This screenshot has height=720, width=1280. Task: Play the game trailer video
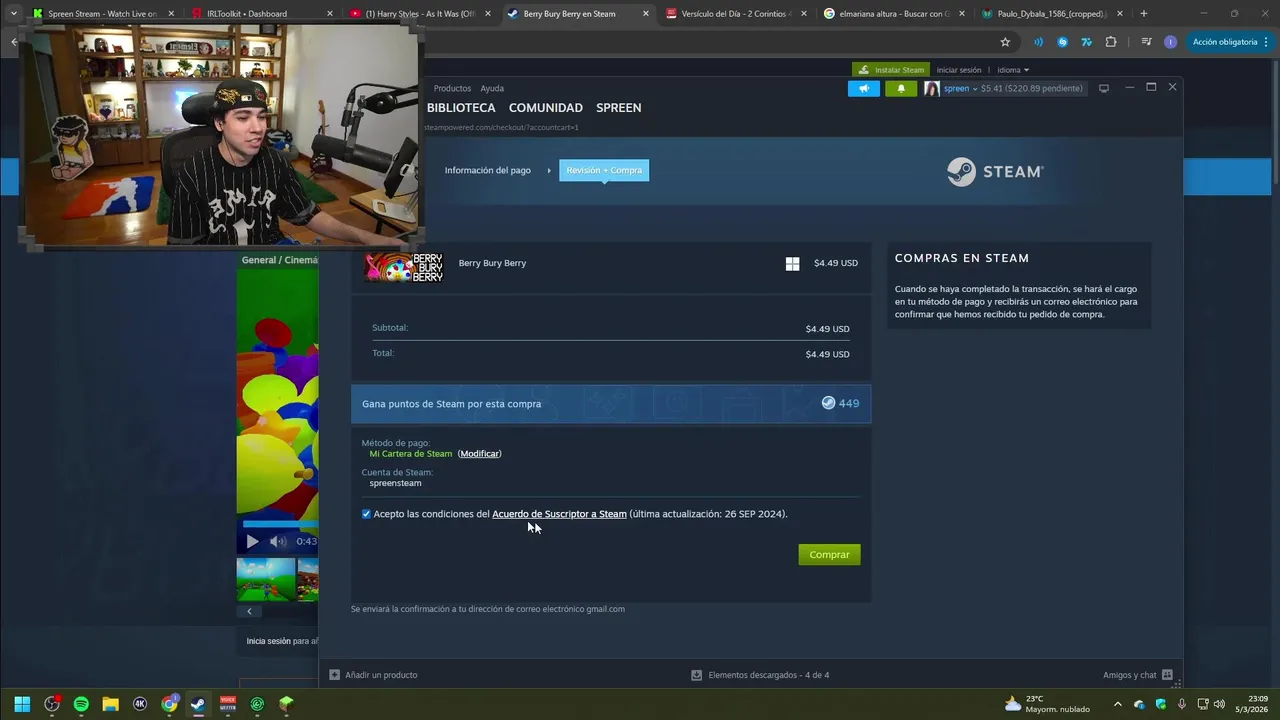[x=252, y=541]
